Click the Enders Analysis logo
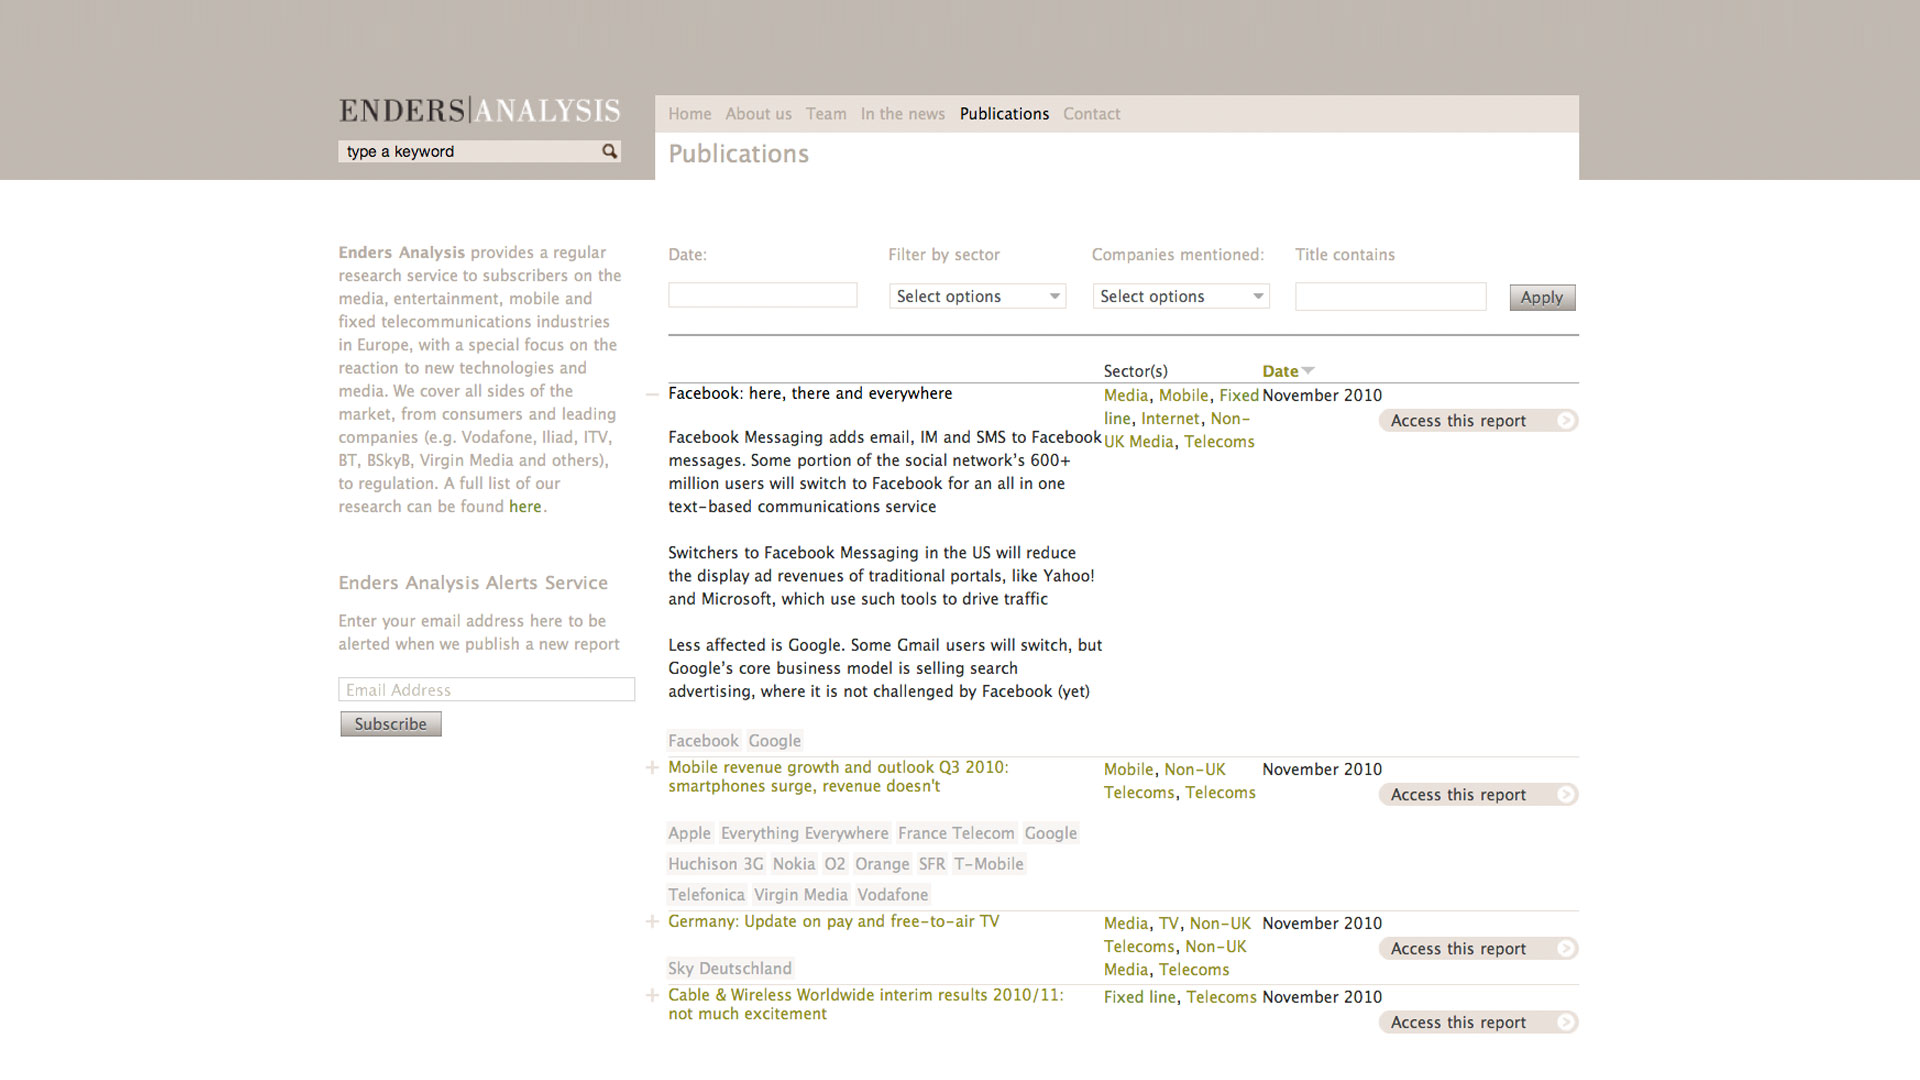The width and height of the screenshot is (1920, 1080). pos(479,110)
